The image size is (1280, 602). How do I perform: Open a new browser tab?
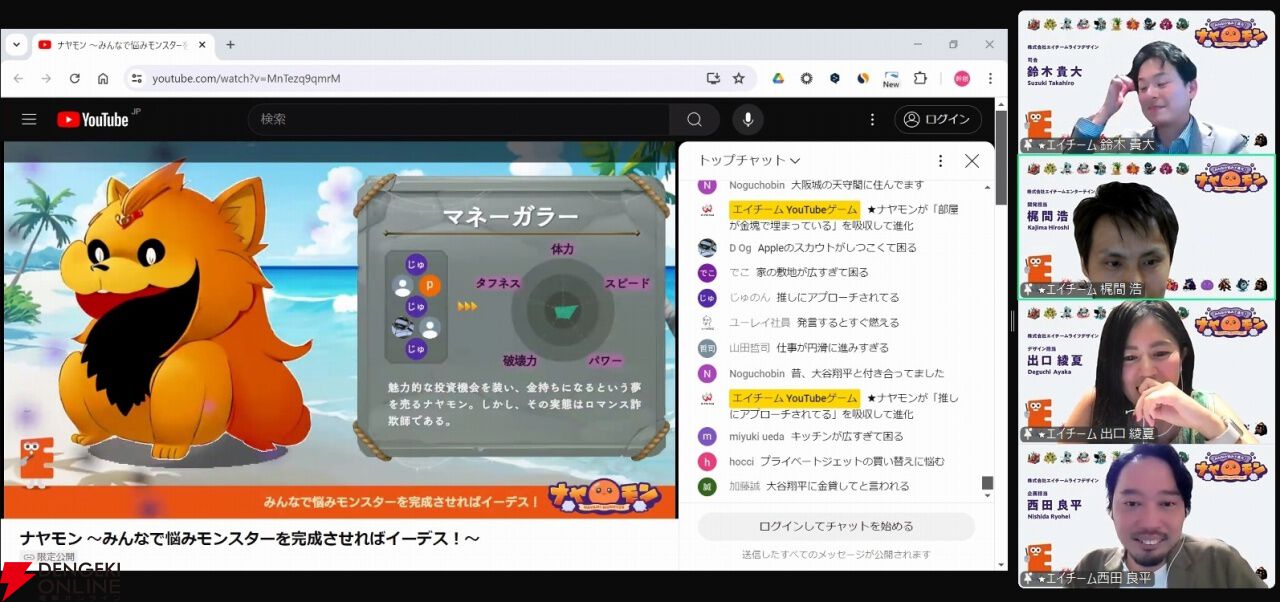click(x=230, y=45)
